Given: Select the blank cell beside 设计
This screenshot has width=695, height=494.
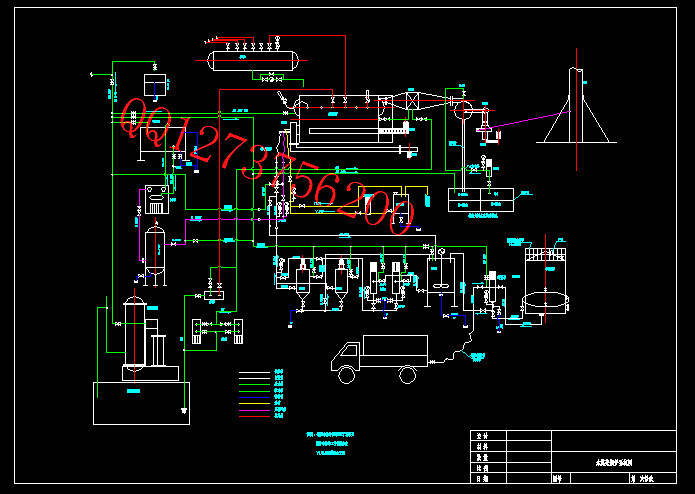Looking at the screenshot, I should pos(529,436).
